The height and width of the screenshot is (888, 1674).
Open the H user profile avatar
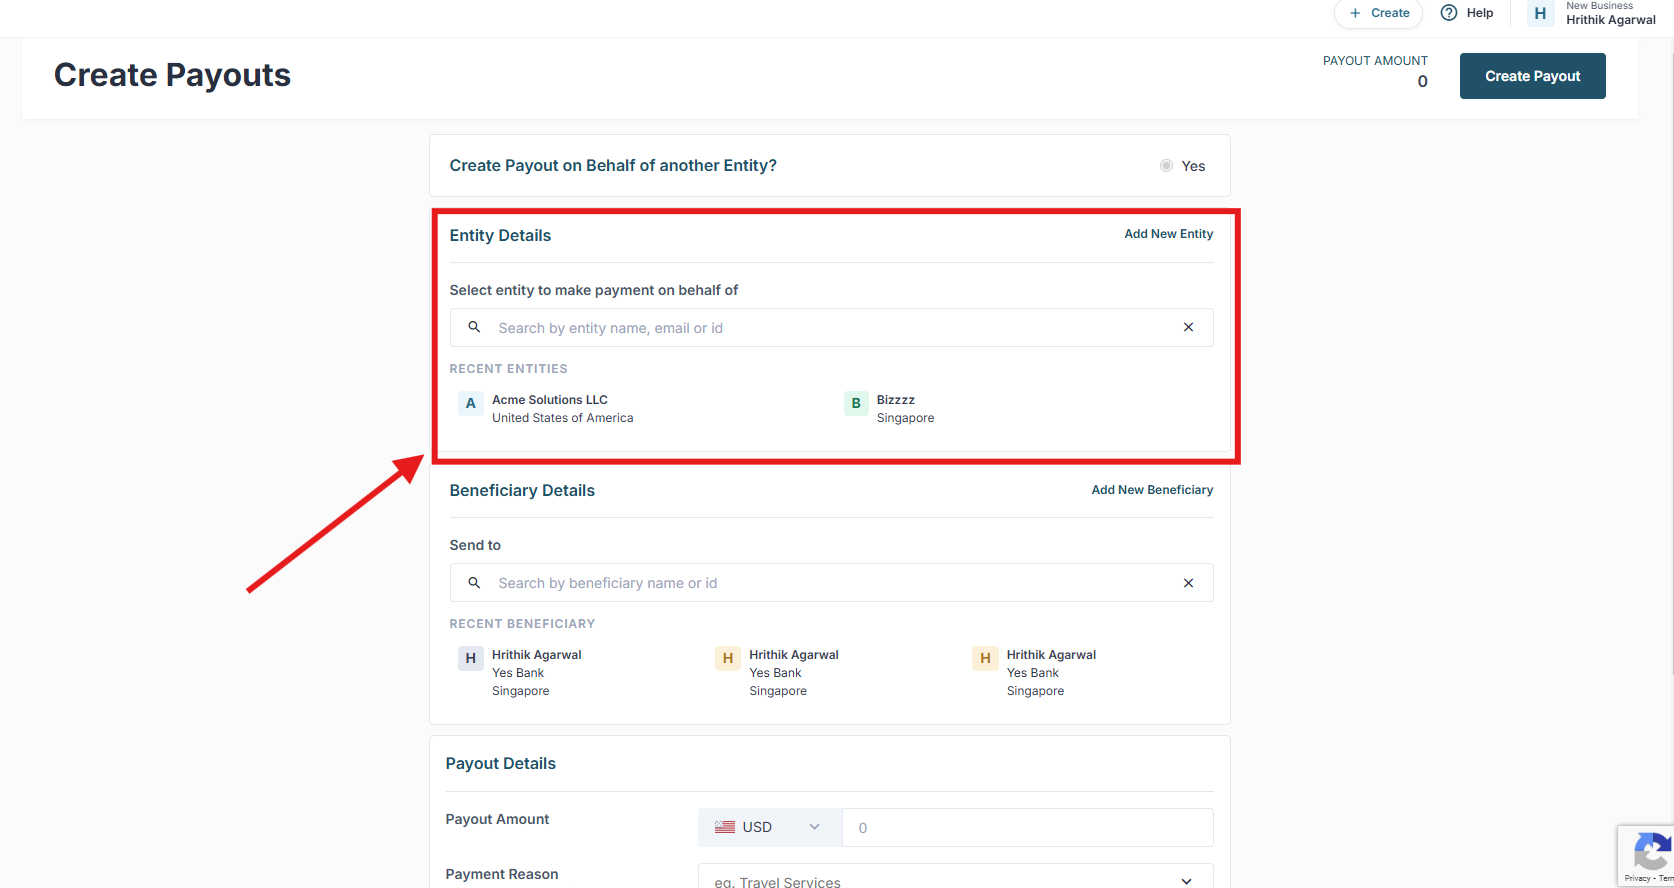click(x=1540, y=13)
